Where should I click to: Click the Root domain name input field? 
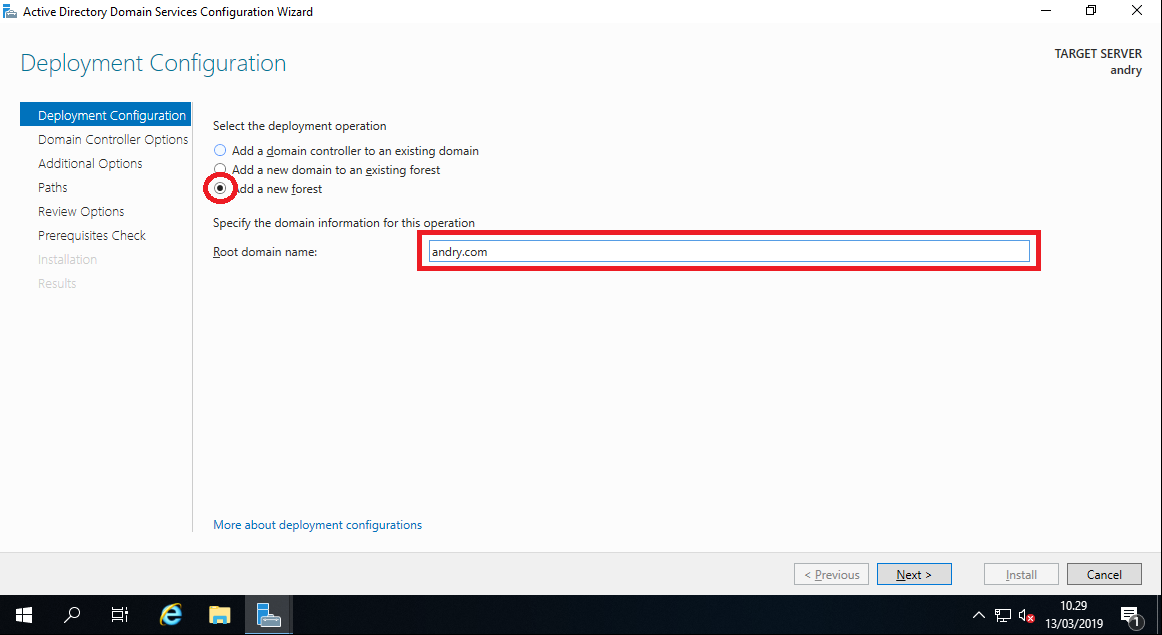click(x=729, y=252)
